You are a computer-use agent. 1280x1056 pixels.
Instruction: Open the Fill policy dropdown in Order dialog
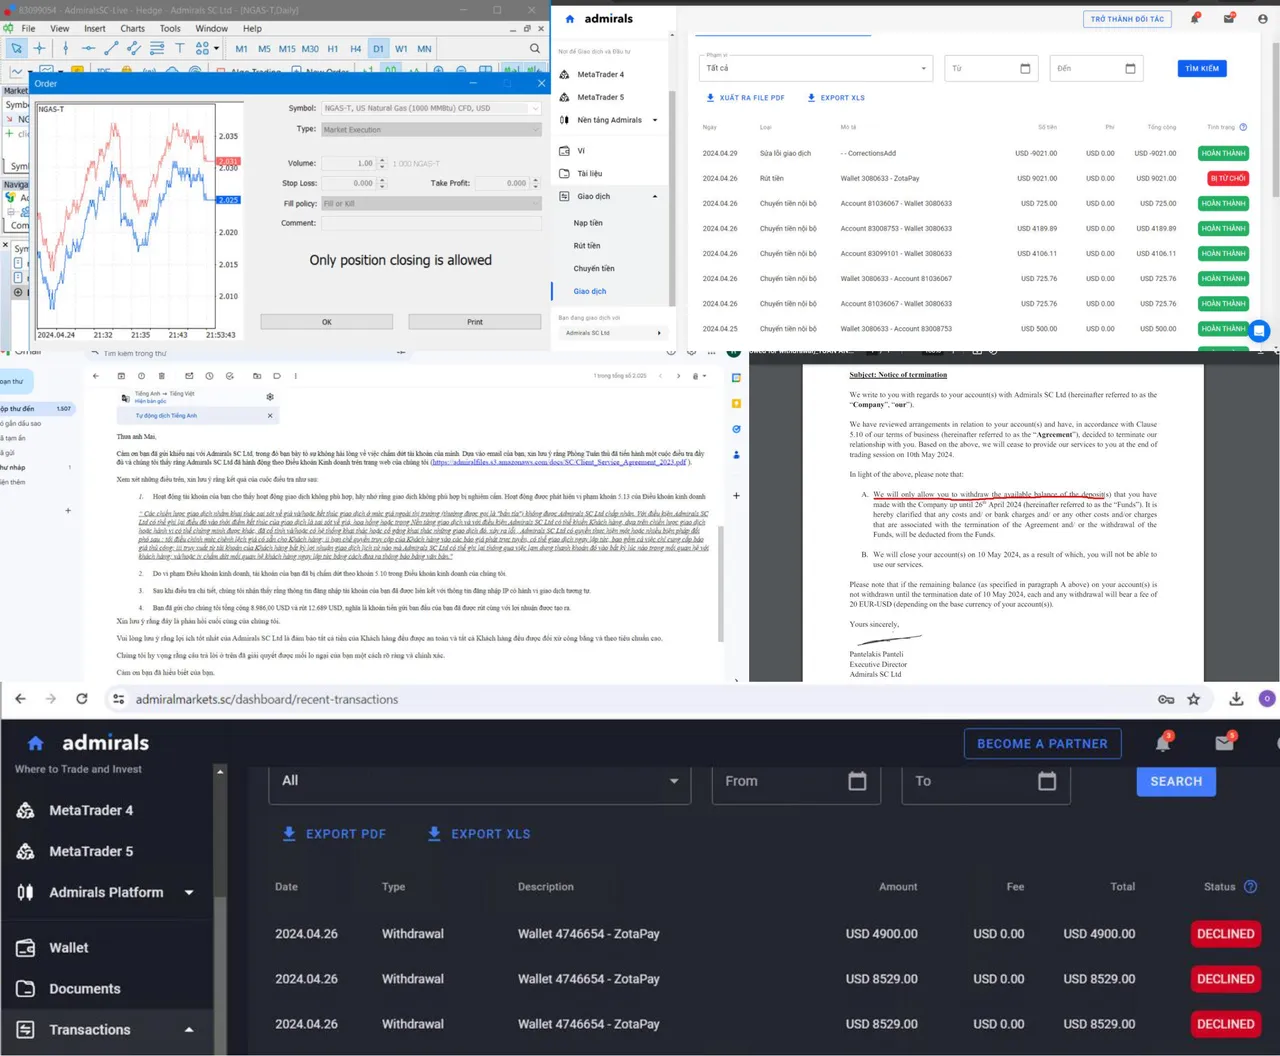pos(431,204)
